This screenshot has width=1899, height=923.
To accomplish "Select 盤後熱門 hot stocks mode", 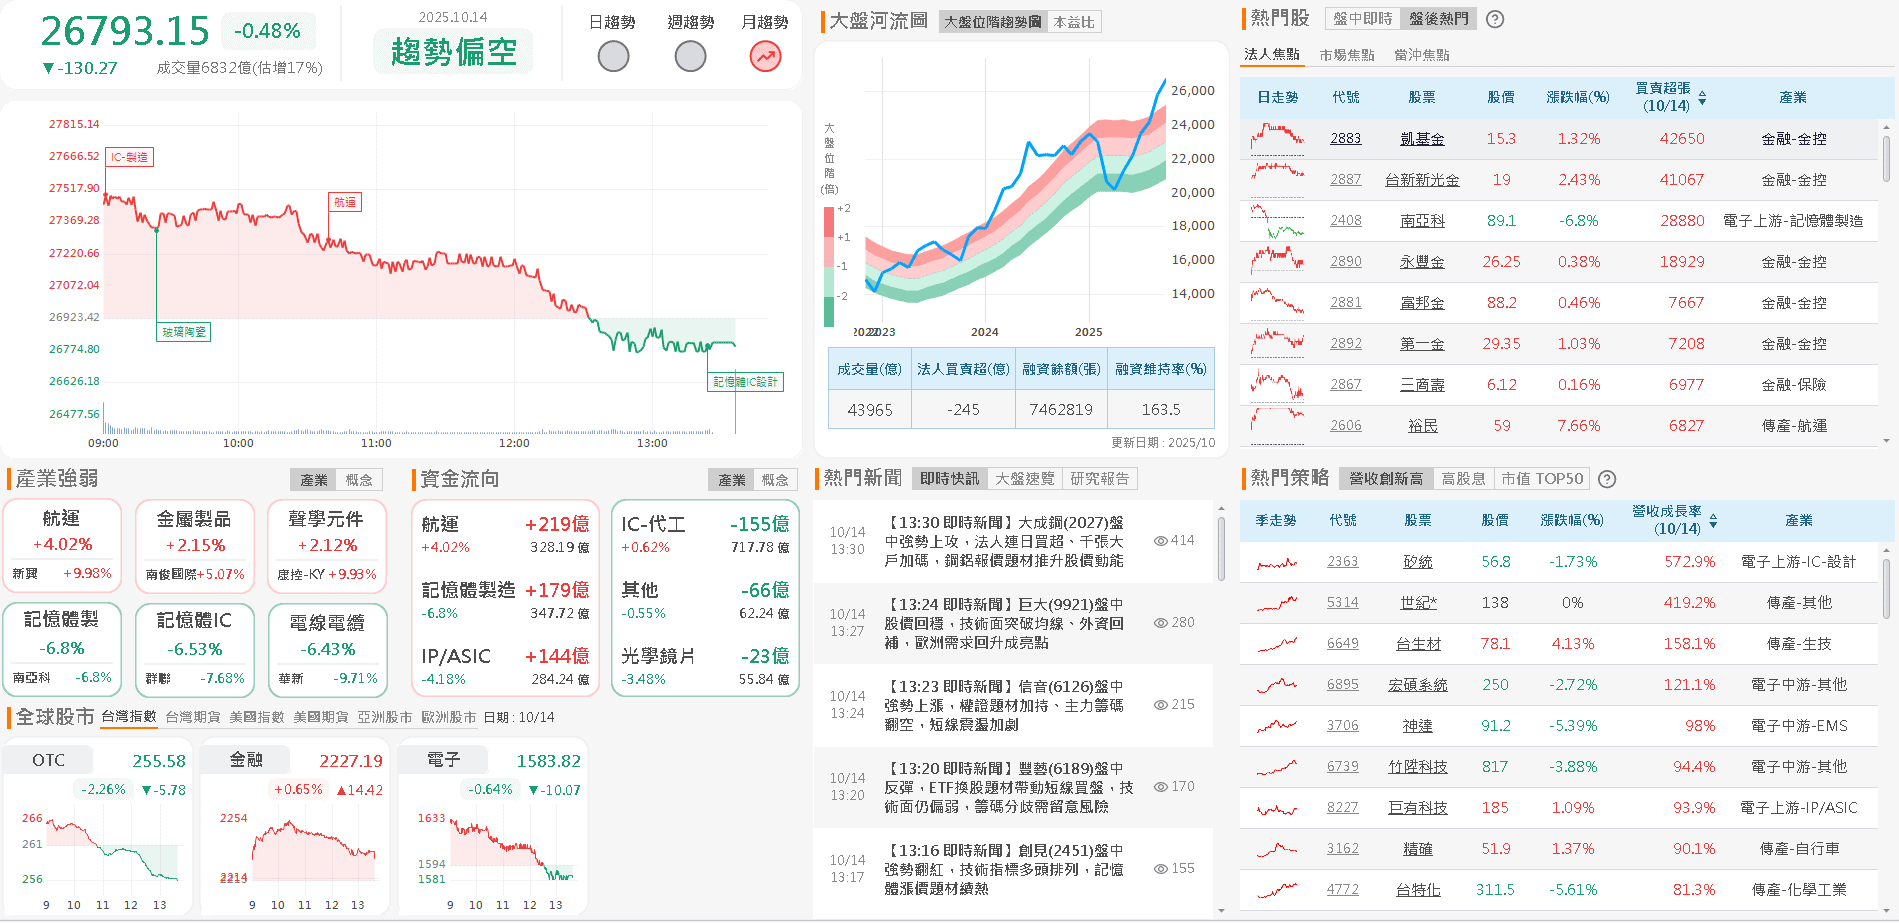I will pyautogui.click(x=1438, y=19).
